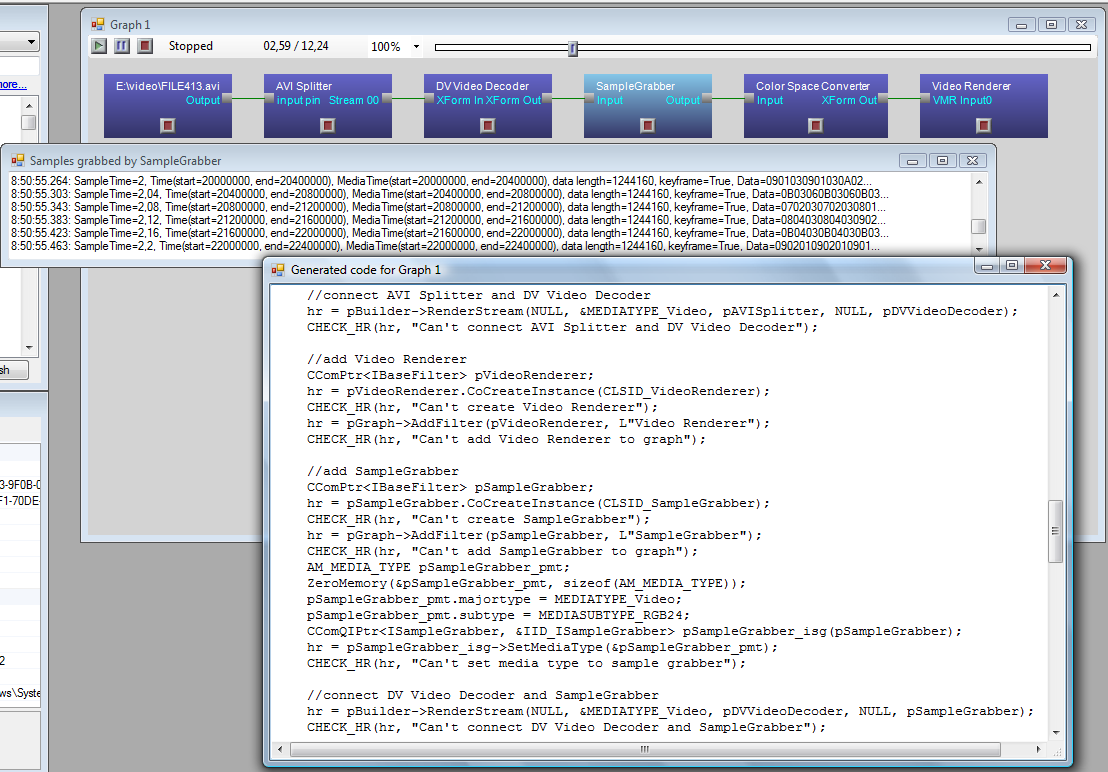Viewport: 1108px width, 772px height.
Task: Click the red state icon on Video Renderer filter
Action: point(983,126)
